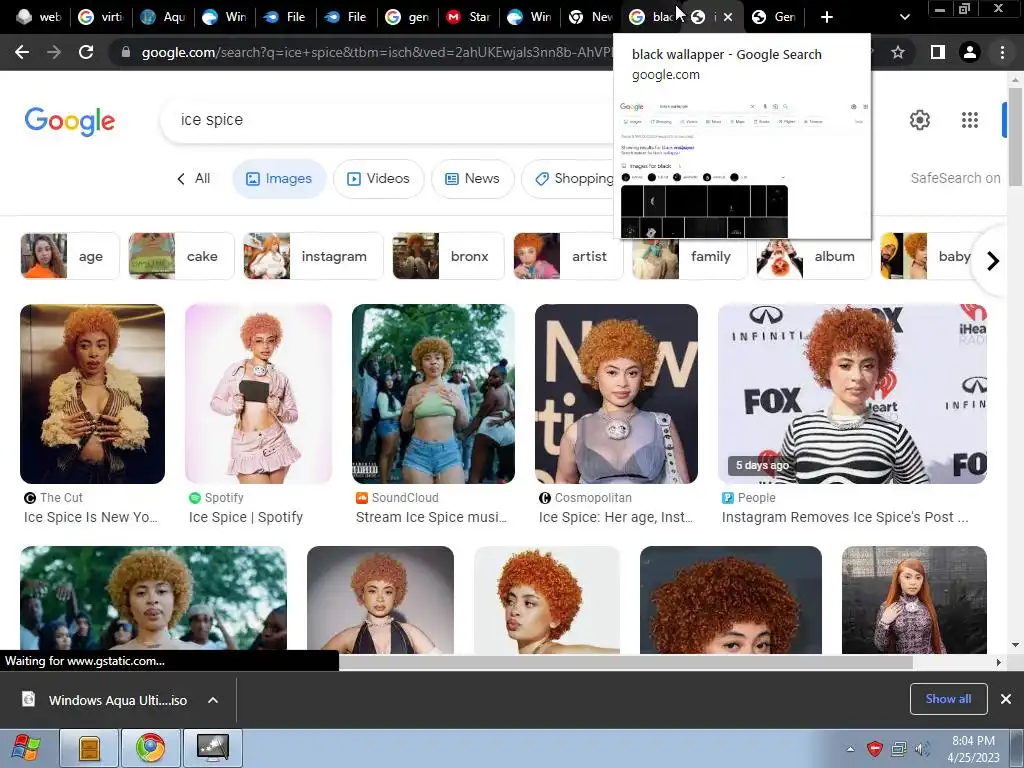Open the Cosmopolitan image result
1024x768 pixels.
pyautogui.click(x=616, y=394)
